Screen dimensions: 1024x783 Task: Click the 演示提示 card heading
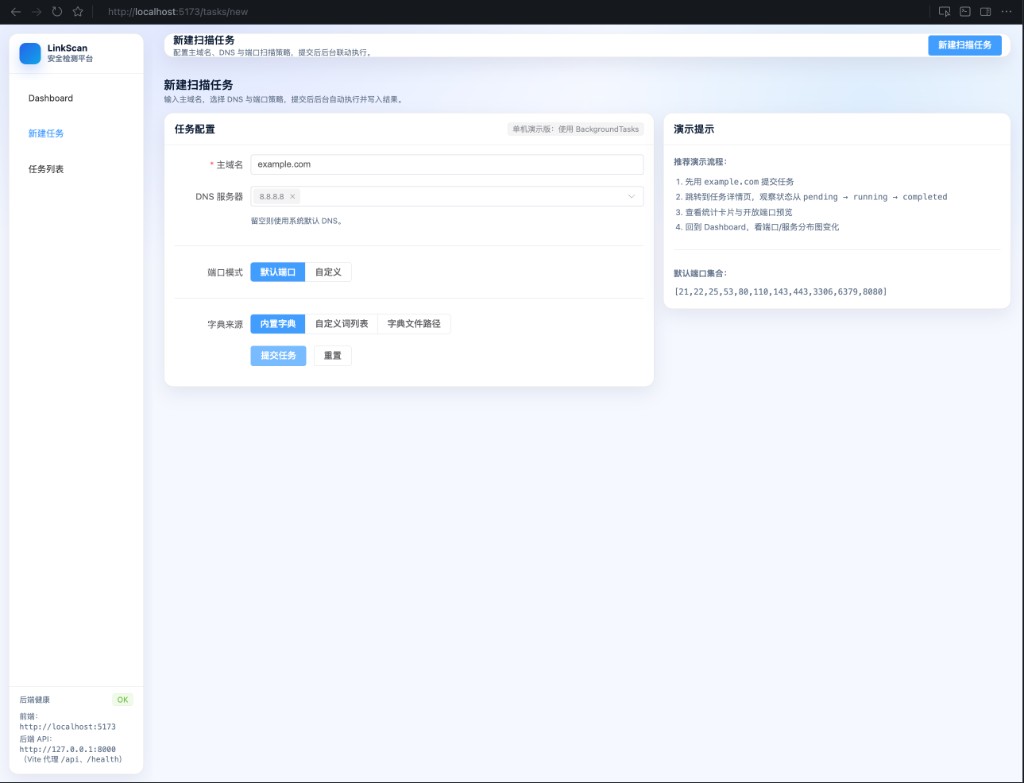coord(694,129)
